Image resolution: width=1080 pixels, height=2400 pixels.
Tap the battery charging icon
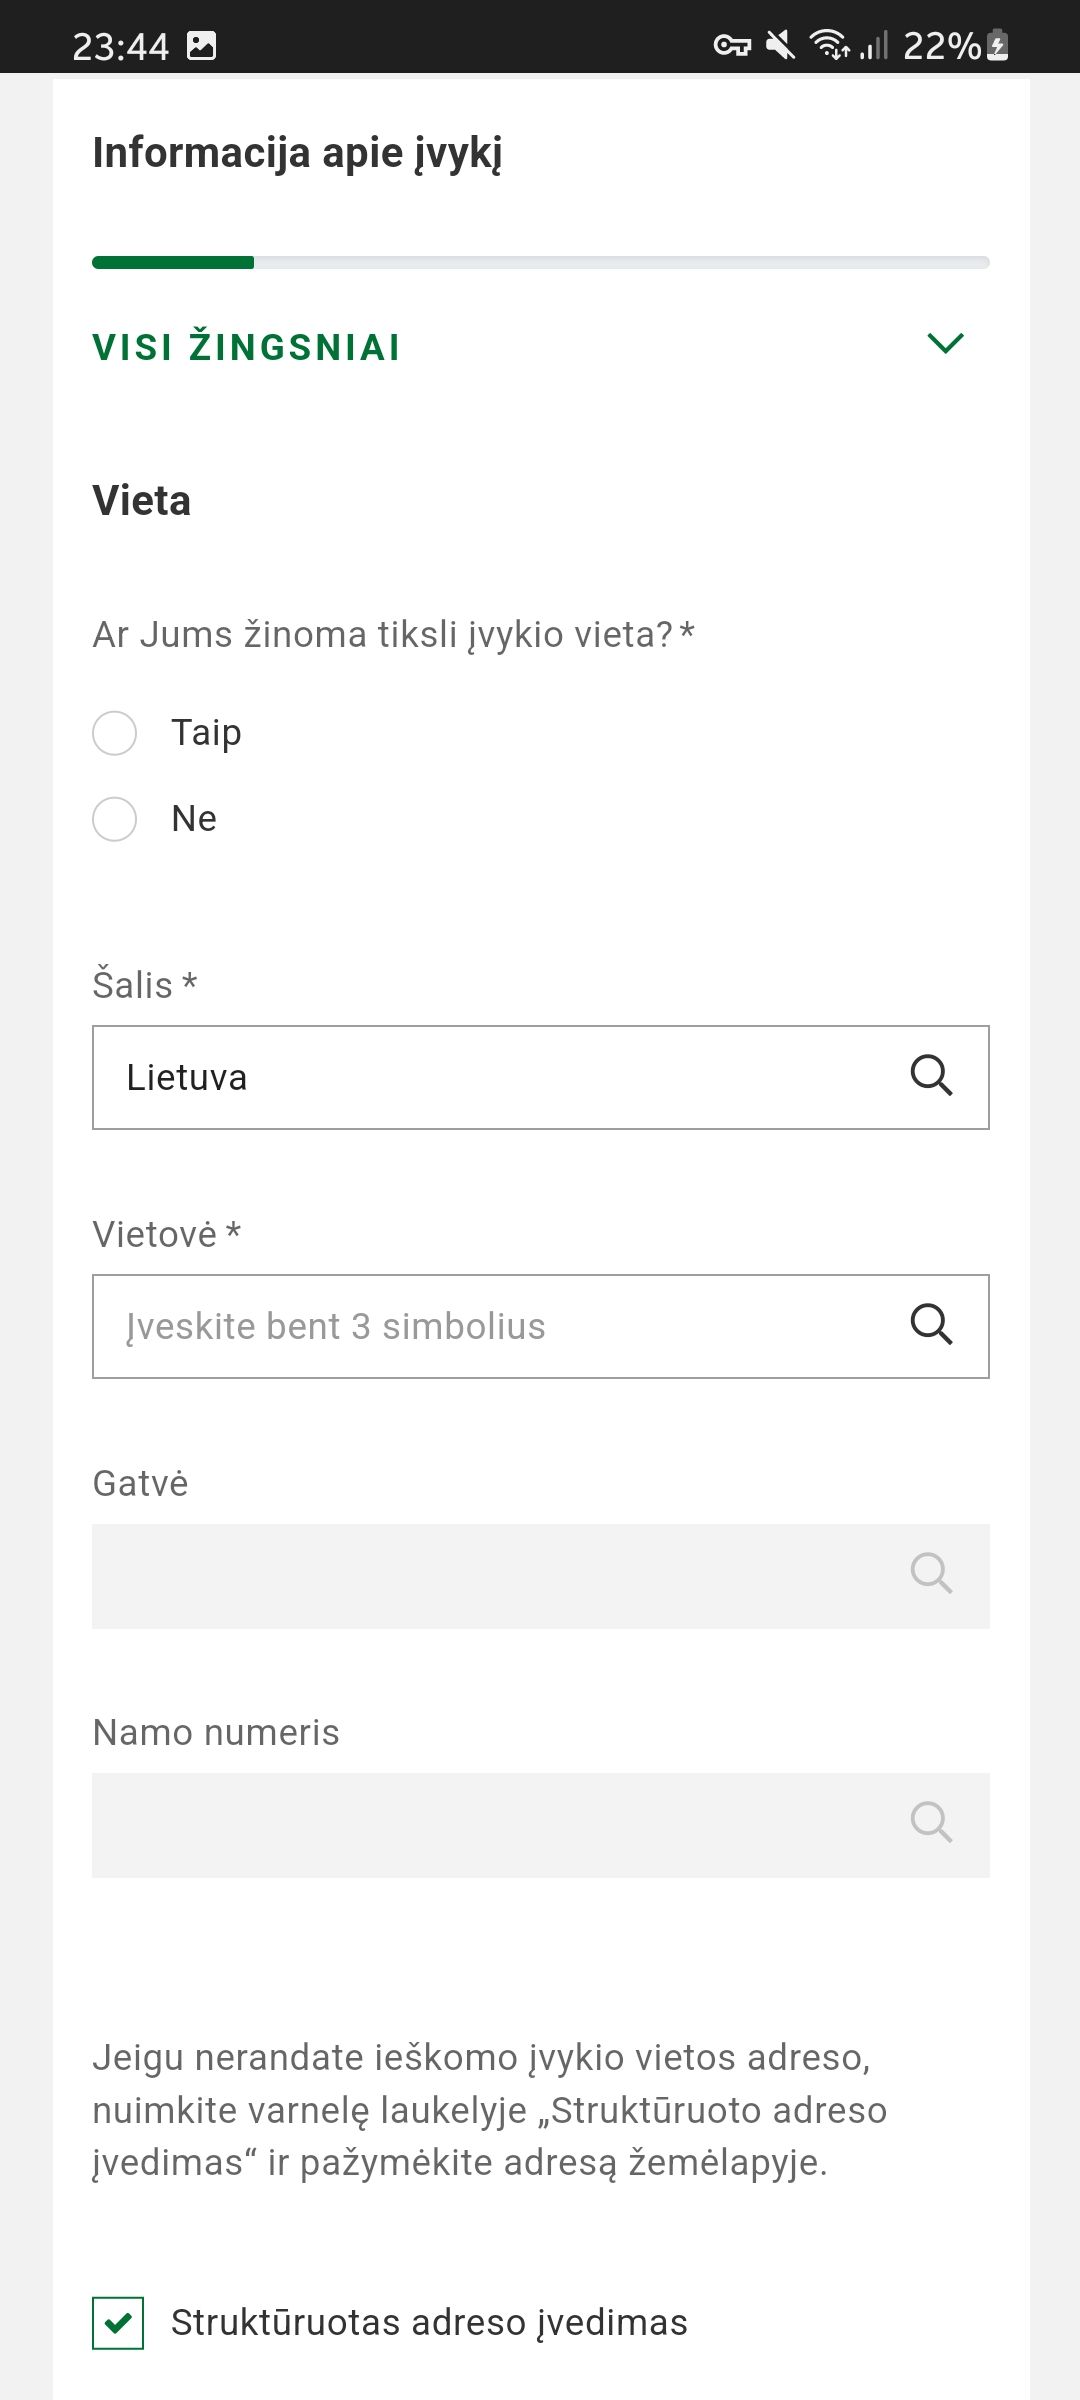(x=997, y=45)
